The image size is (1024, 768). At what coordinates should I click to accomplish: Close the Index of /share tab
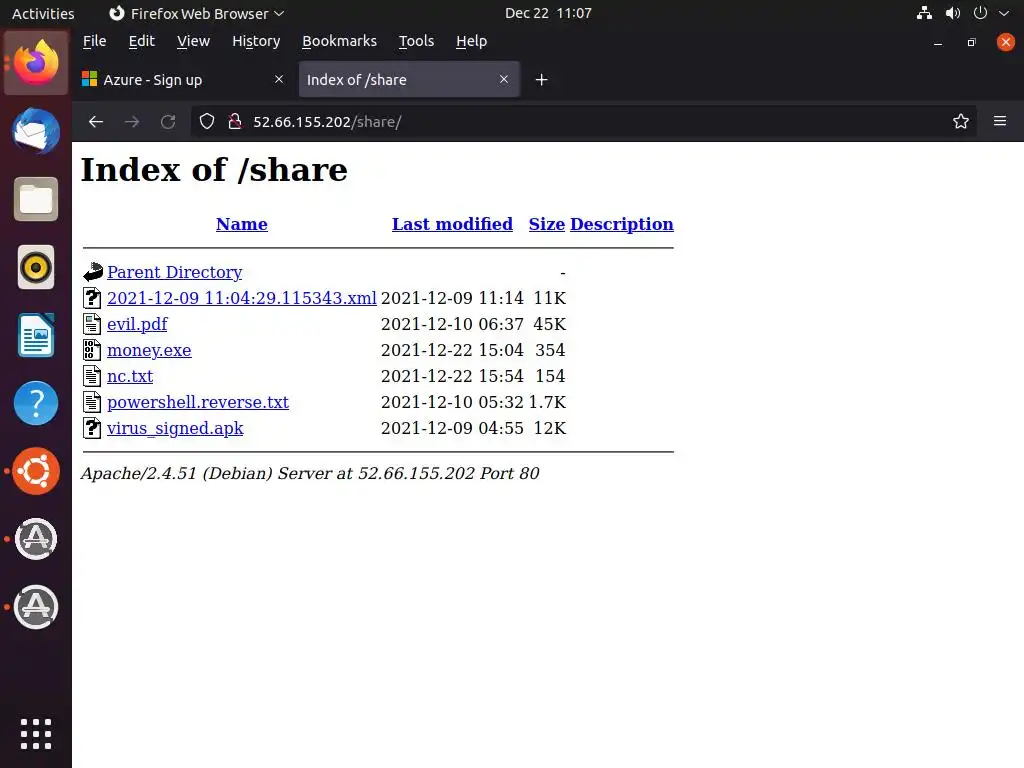click(x=504, y=79)
